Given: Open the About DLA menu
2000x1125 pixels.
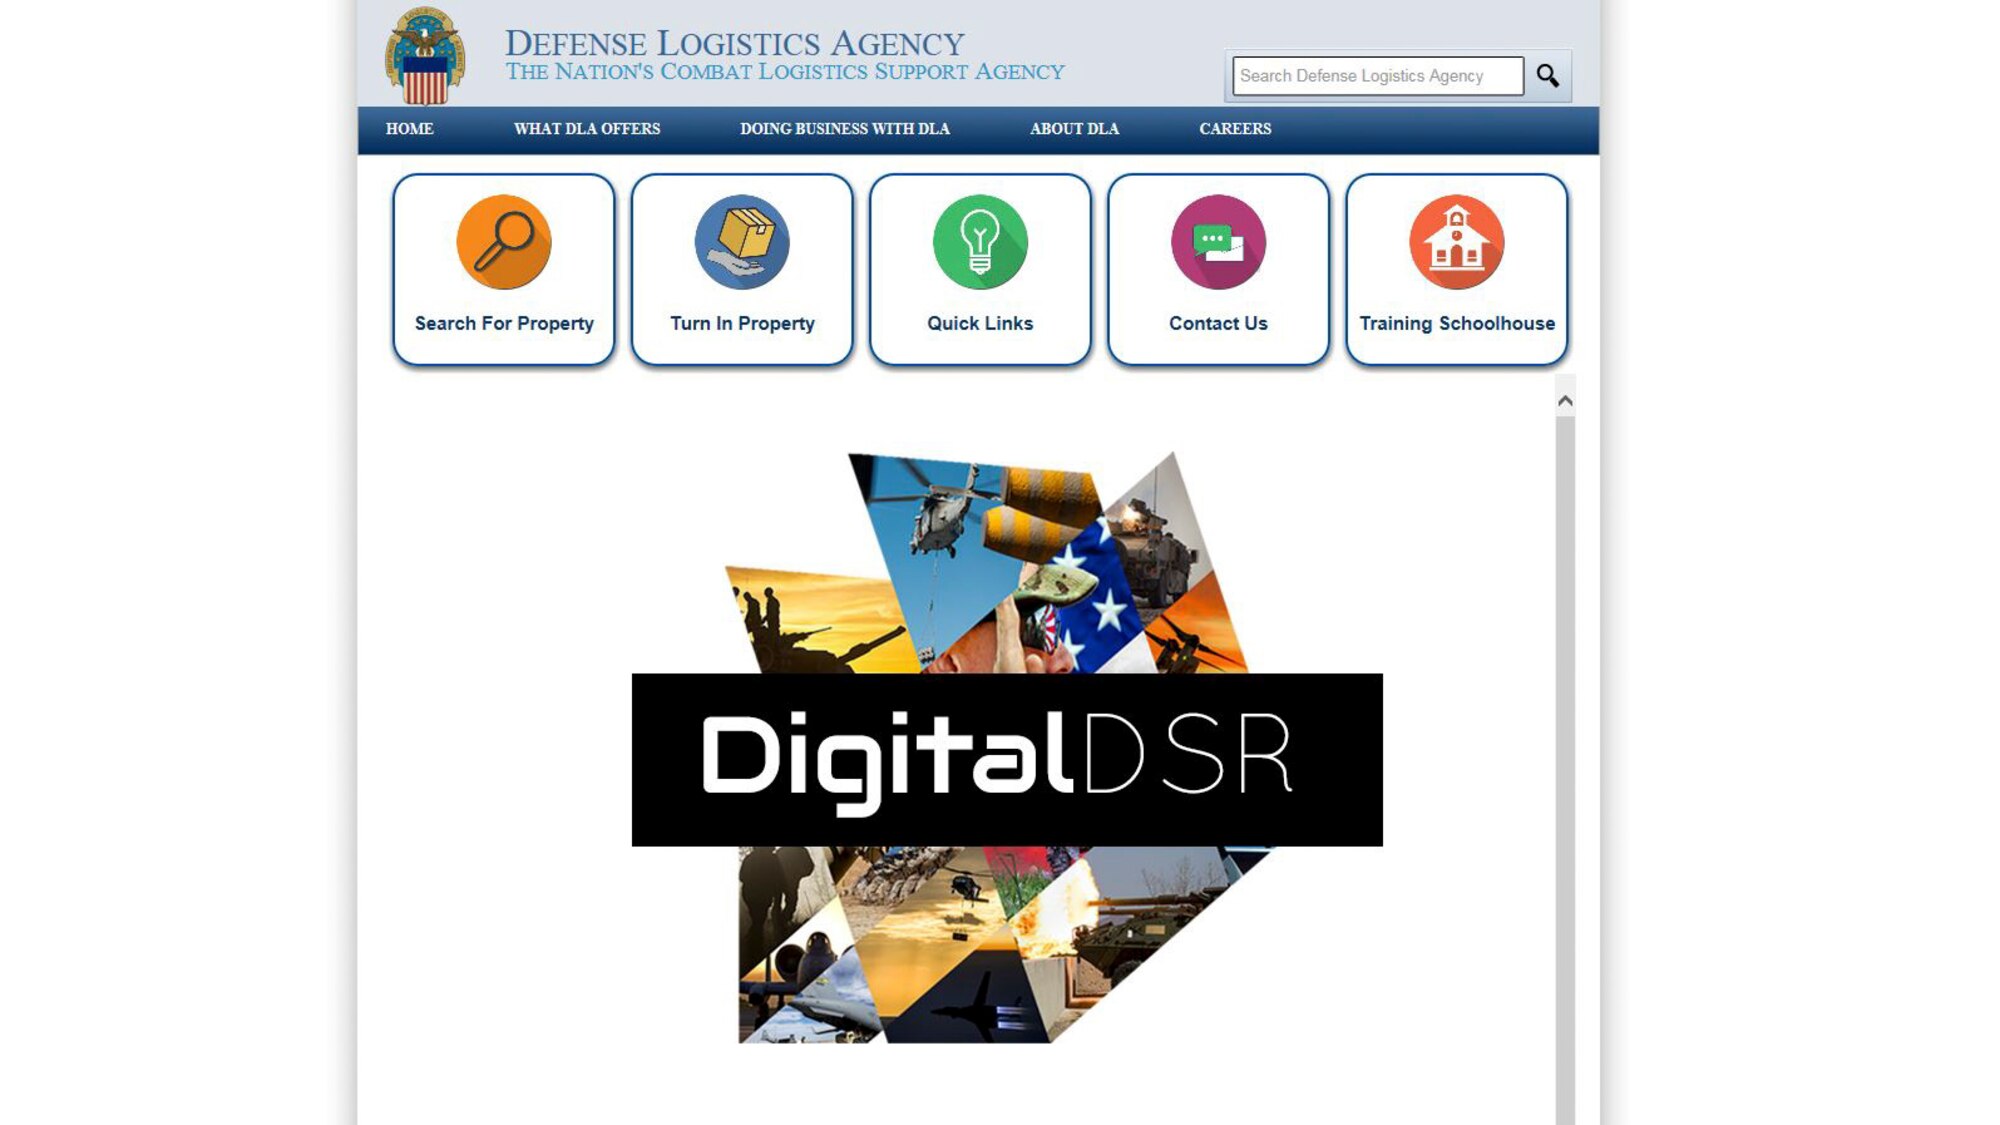Looking at the screenshot, I should 1075,129.
